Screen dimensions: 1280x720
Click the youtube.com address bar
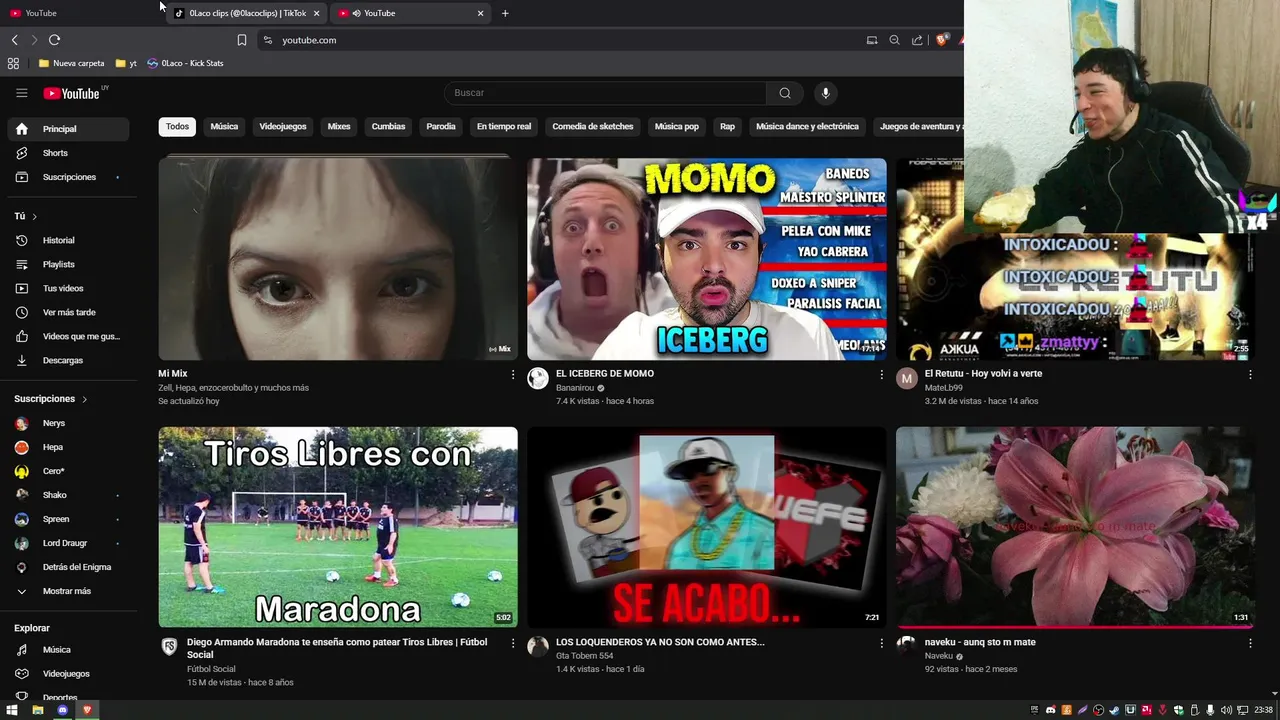coord(560,40)
